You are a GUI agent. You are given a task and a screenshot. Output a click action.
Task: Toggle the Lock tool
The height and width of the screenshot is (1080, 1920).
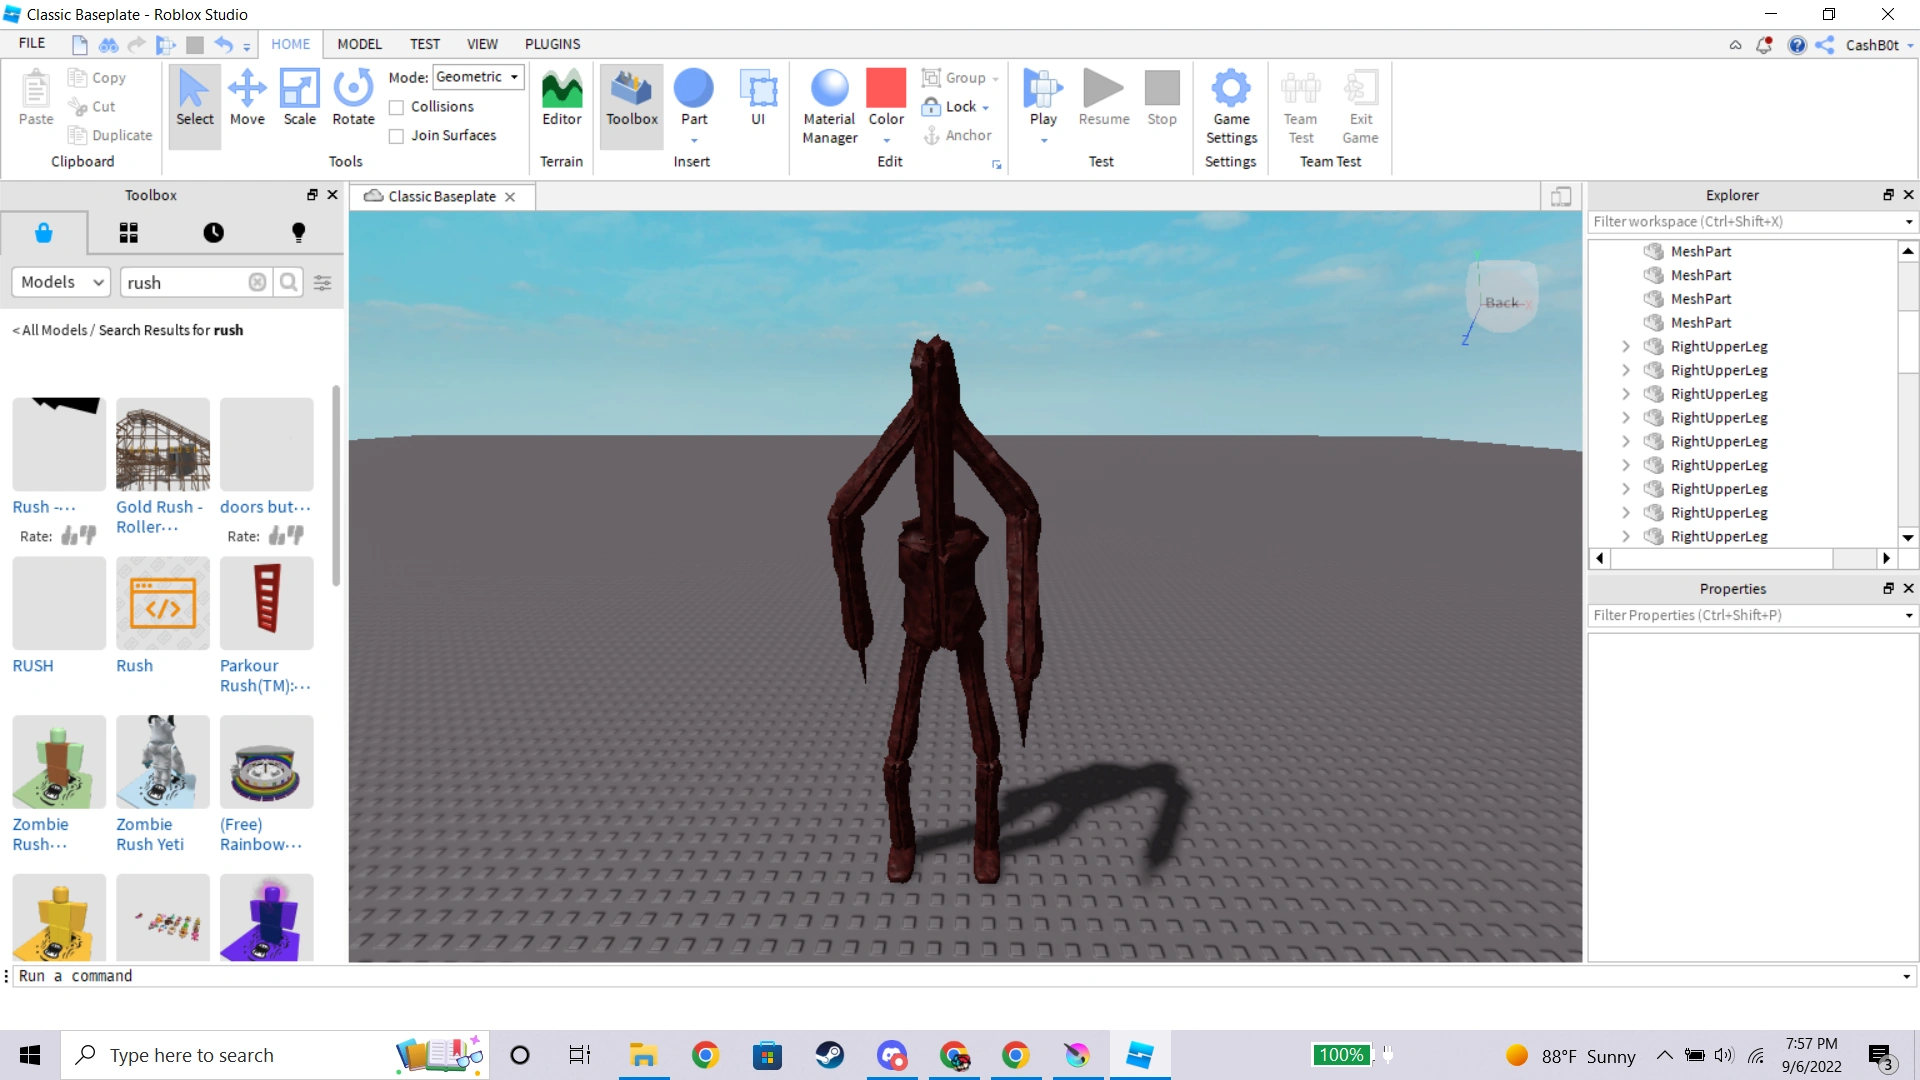coord(953,106)
